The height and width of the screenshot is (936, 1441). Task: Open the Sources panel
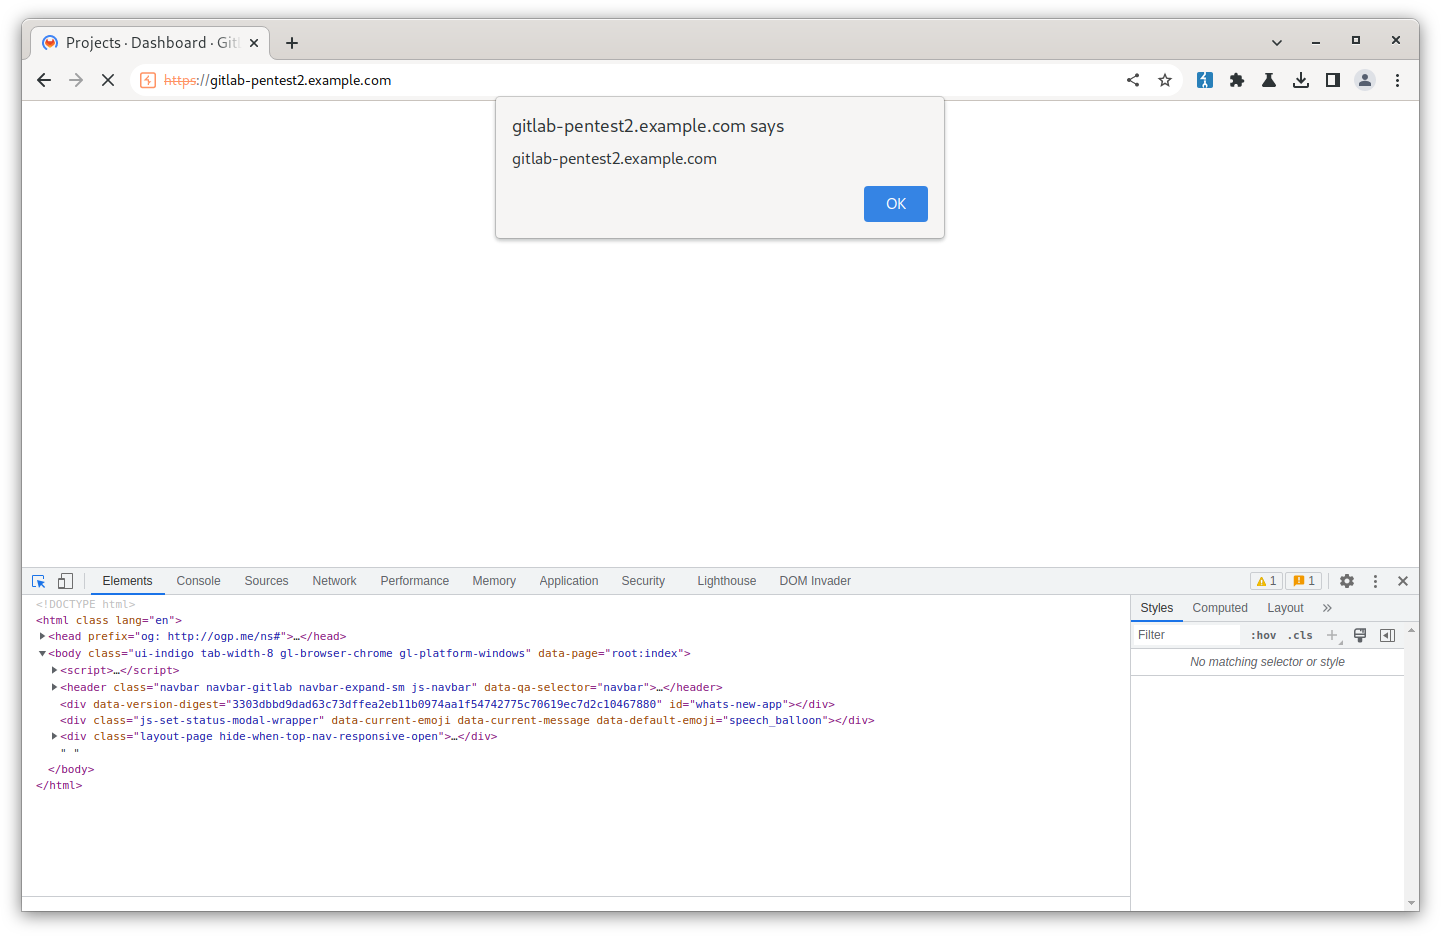266,581
